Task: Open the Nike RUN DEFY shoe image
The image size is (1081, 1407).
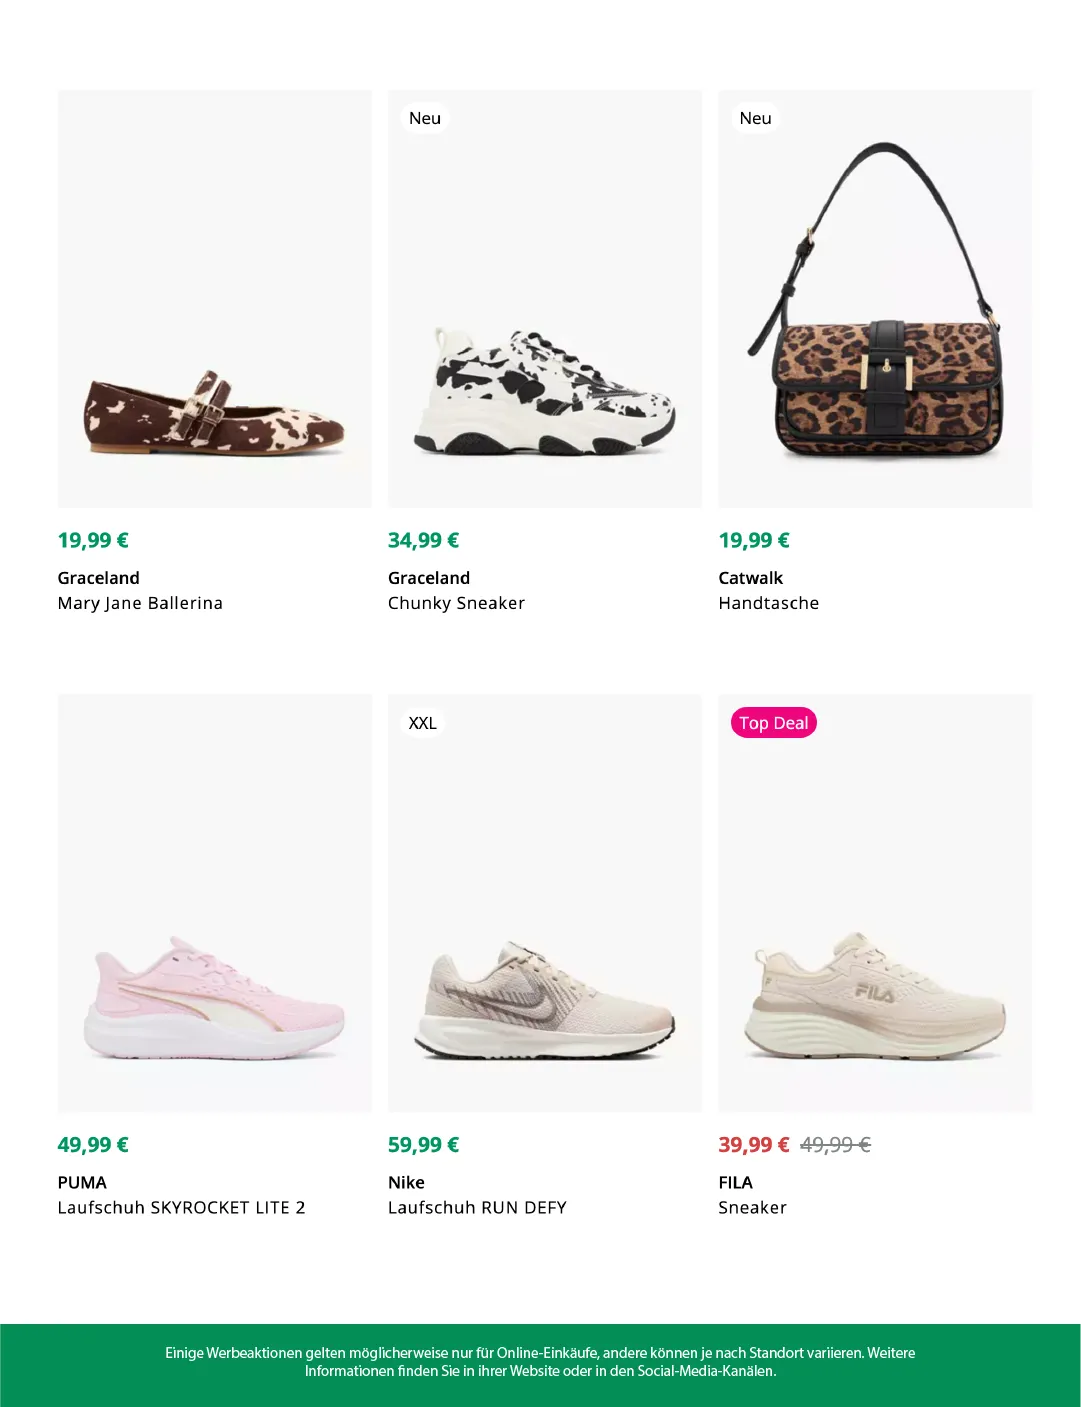Action: click(x=544, y=1002)
